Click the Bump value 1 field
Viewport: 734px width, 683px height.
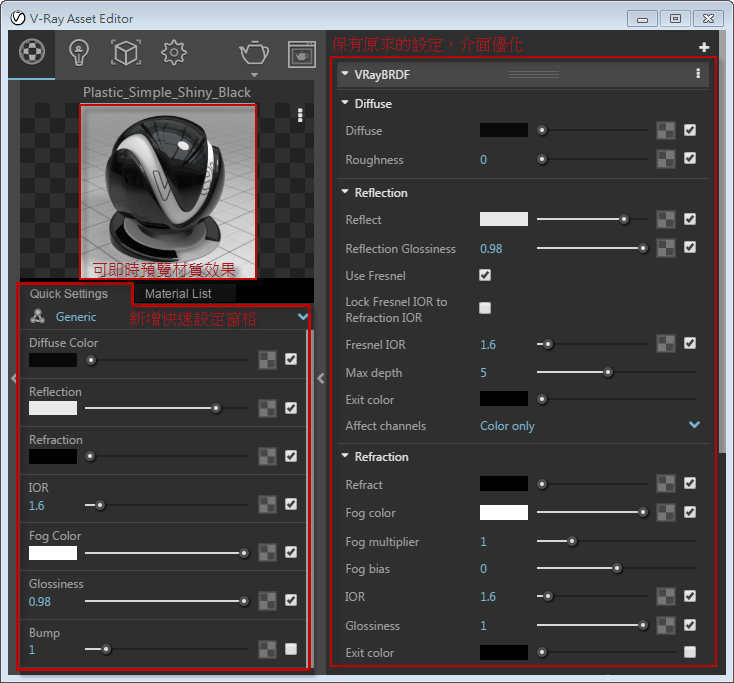pyautogui.click(x=32, y=649)
